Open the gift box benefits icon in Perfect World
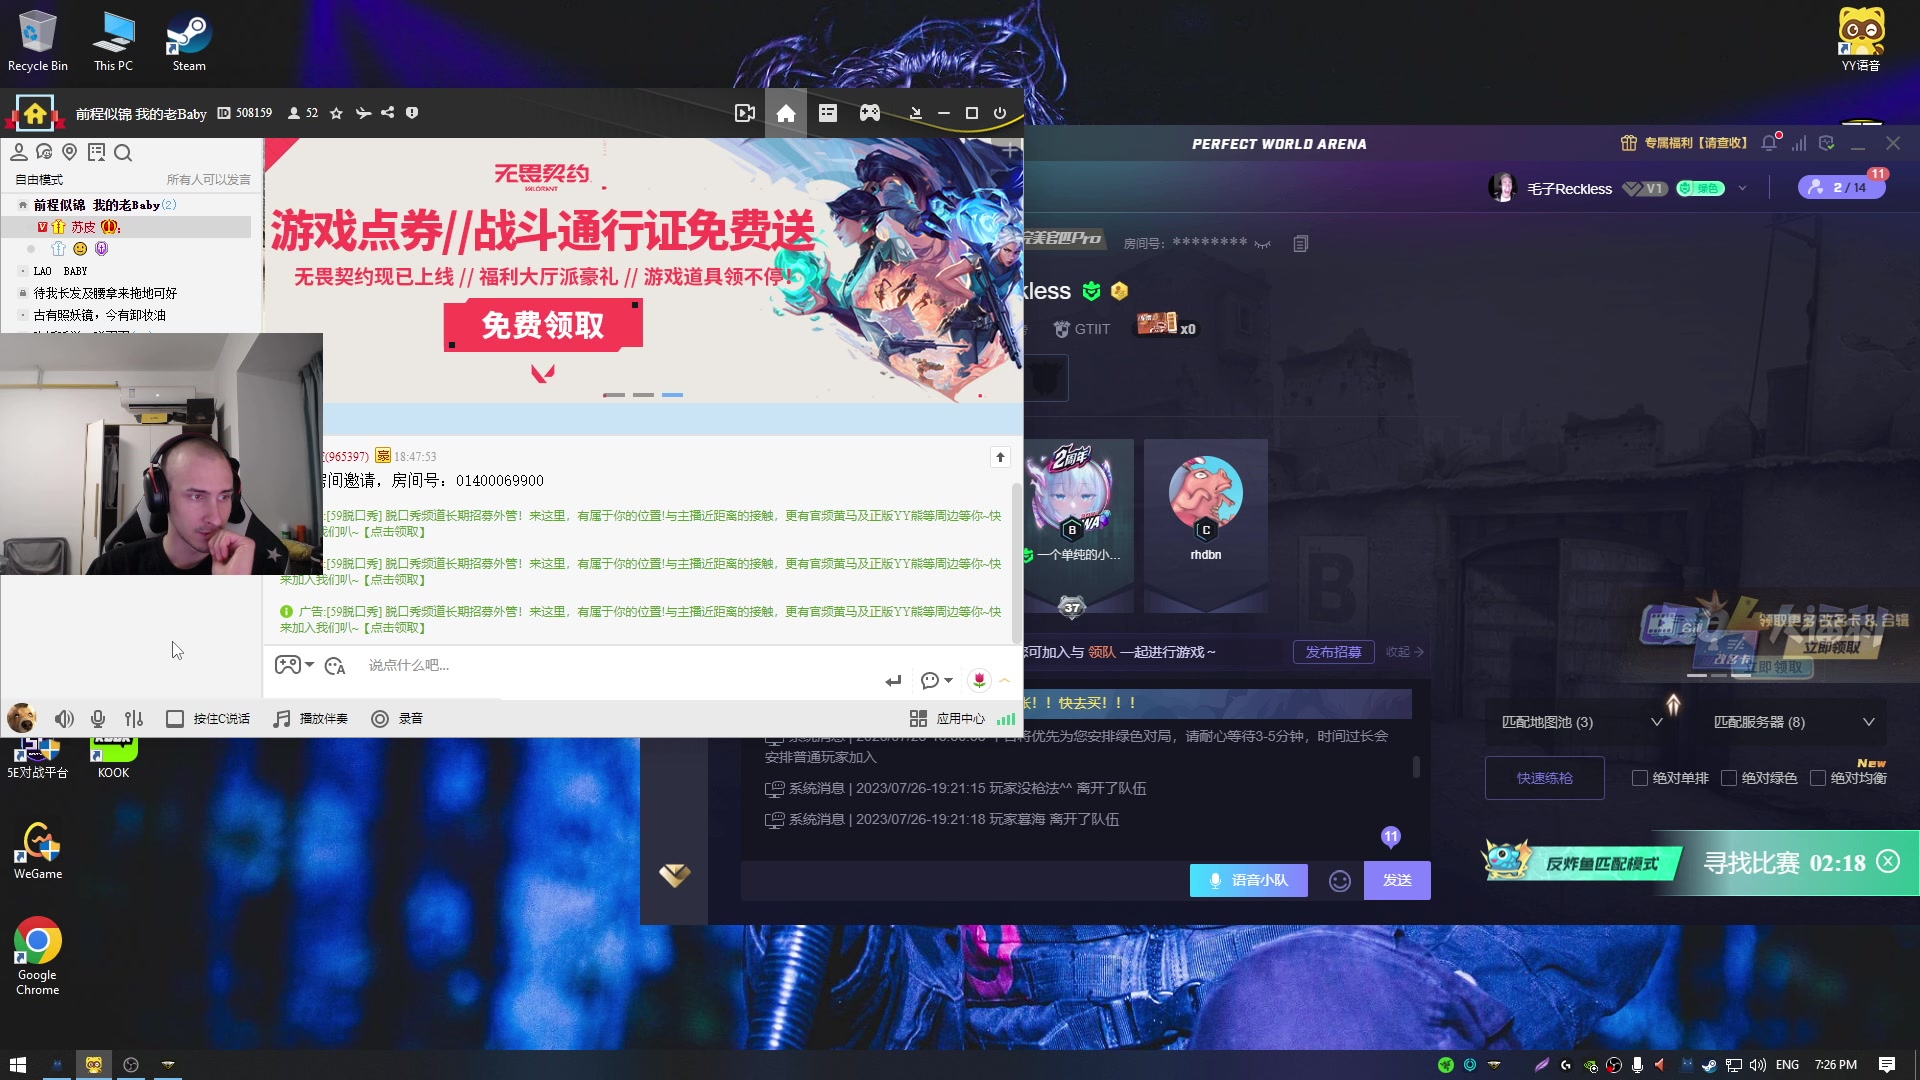1920x1080 pixels. [1629, 143]
